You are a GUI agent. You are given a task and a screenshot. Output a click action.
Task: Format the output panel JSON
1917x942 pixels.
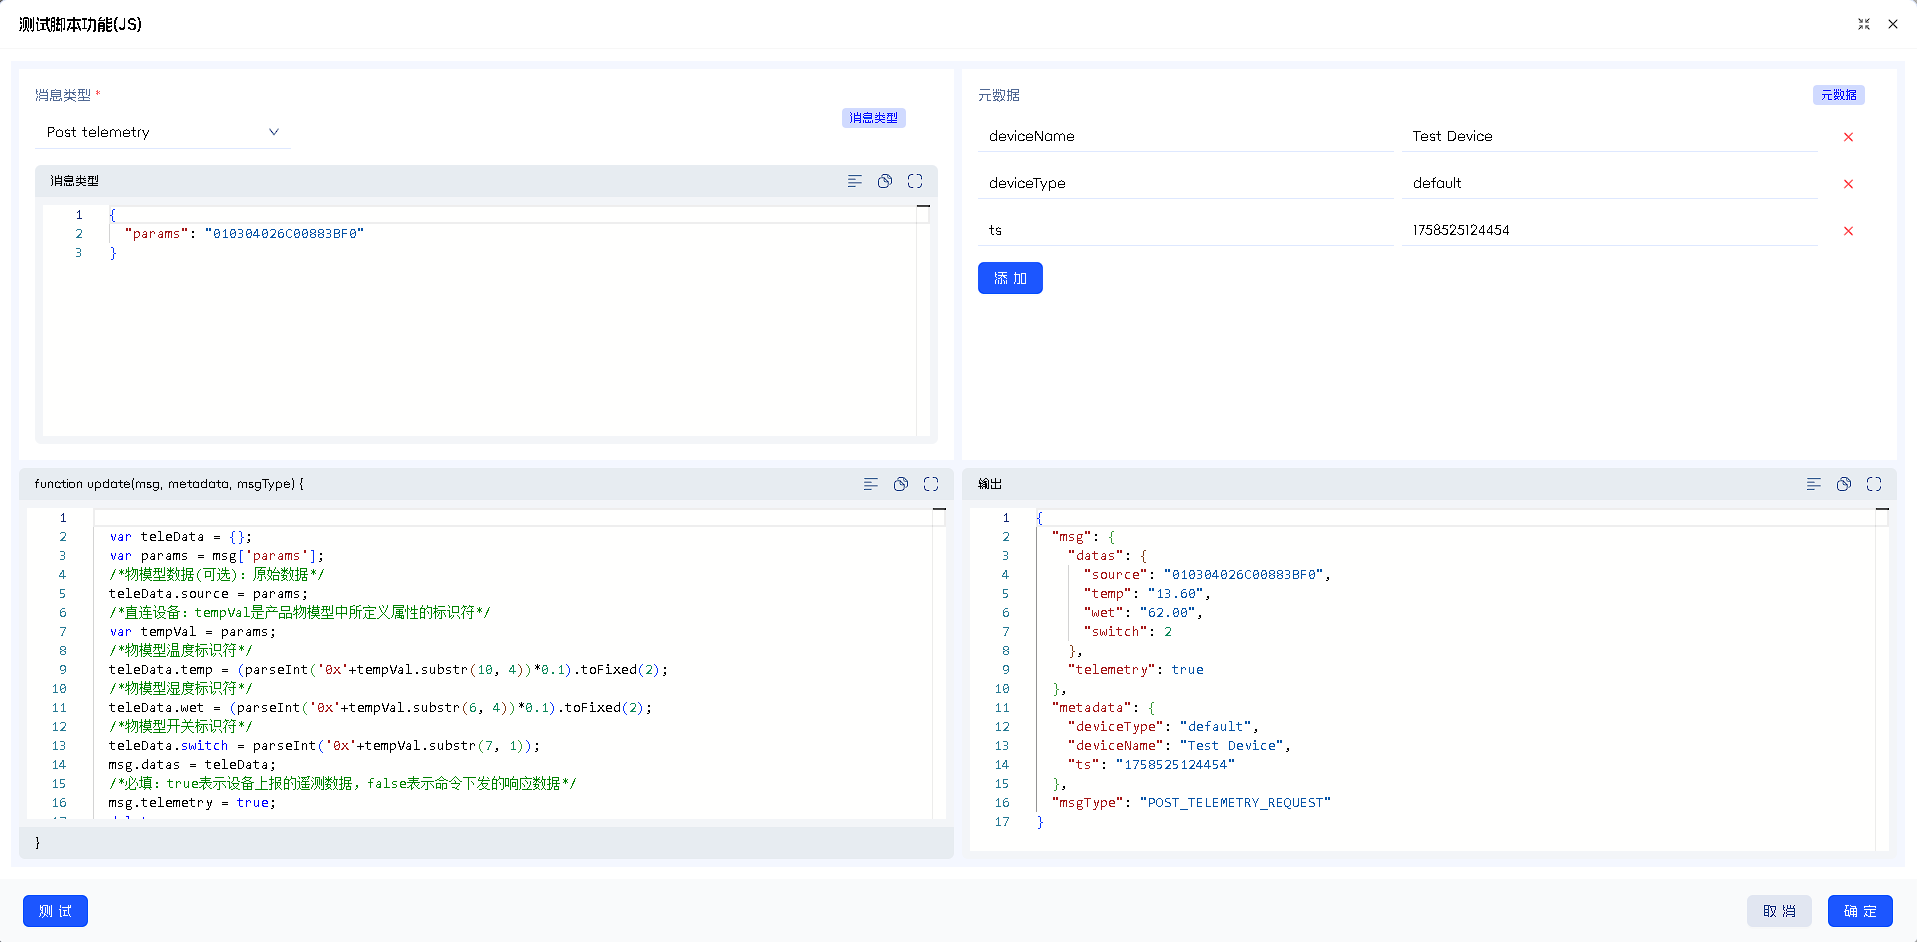[1814, 484]
